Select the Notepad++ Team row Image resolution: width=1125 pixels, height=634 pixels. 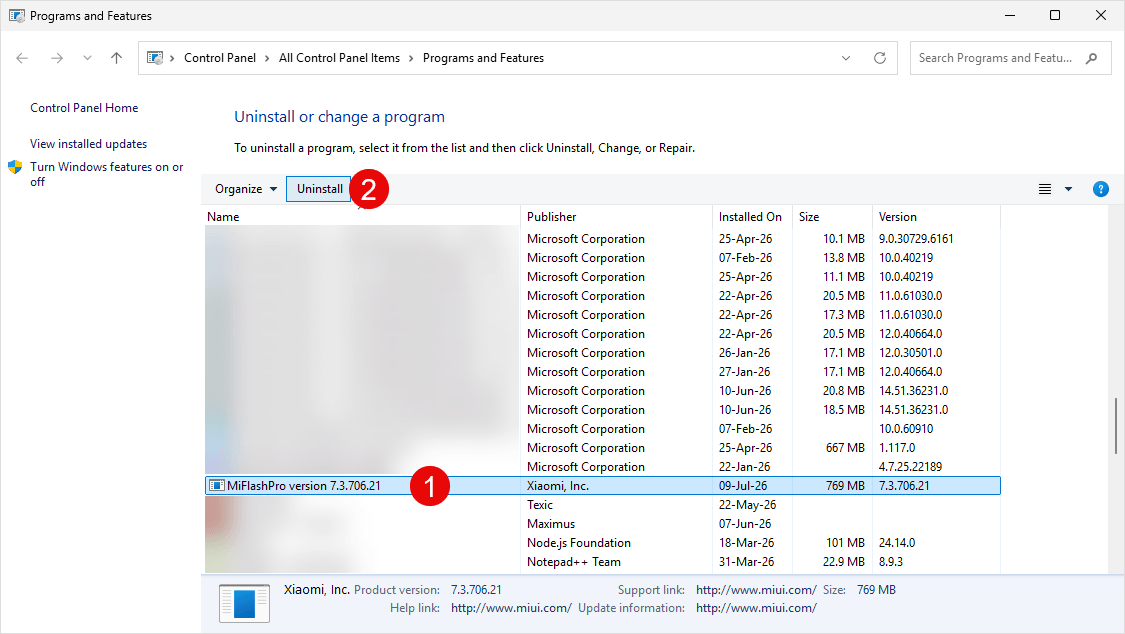click(x=574, y=562)
